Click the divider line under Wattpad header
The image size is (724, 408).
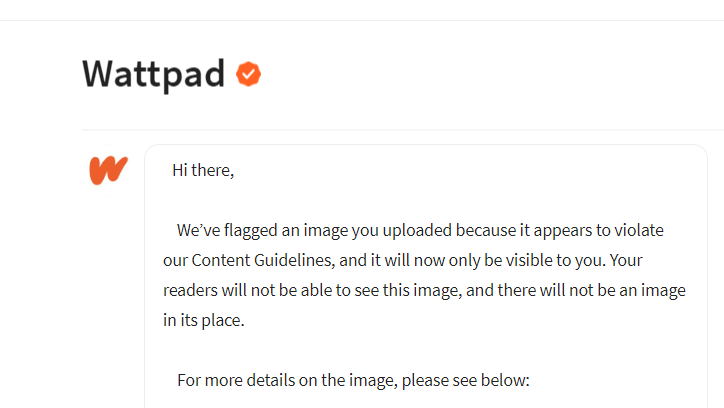(x=403, y=130)
